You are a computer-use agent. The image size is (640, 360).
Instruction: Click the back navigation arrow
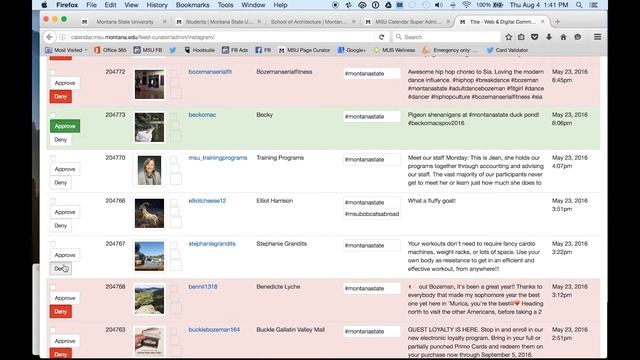49,37
